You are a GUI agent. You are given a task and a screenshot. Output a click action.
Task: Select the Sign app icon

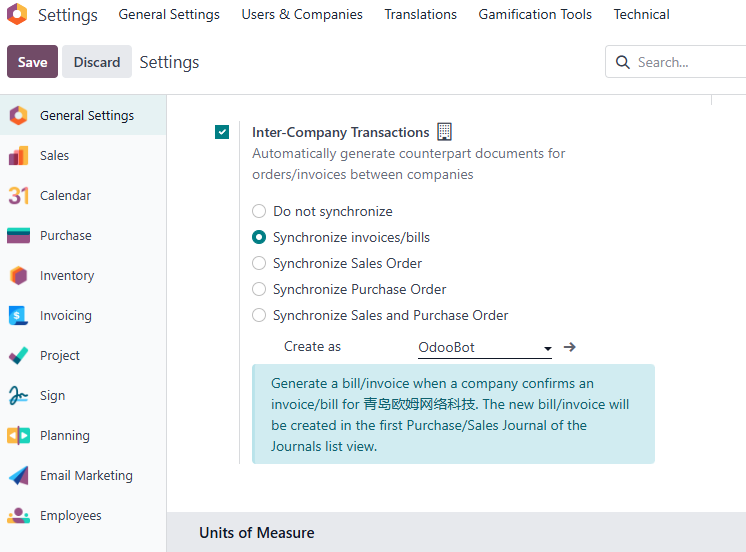pyautogui.click(x=19, y=395)
